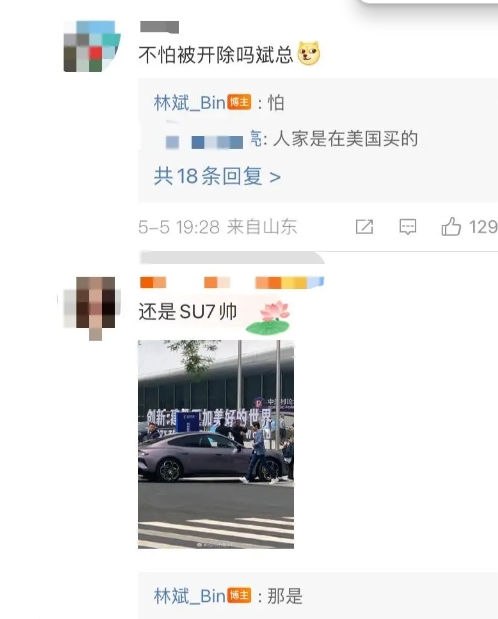Open first commenter's blurred username
Screen dimensions: 498x619
(160, 27)
